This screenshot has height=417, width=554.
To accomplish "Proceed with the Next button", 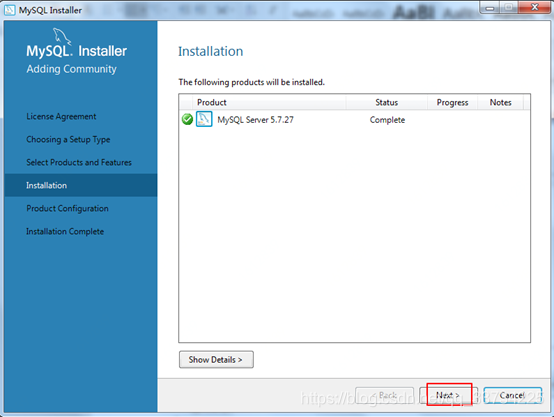I will [448, 395].
